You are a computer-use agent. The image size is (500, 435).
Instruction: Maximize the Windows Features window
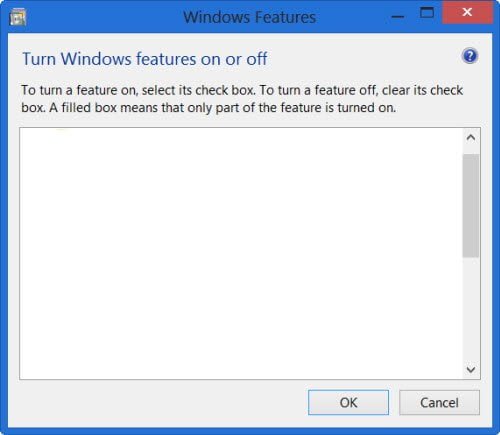point(427,13)
